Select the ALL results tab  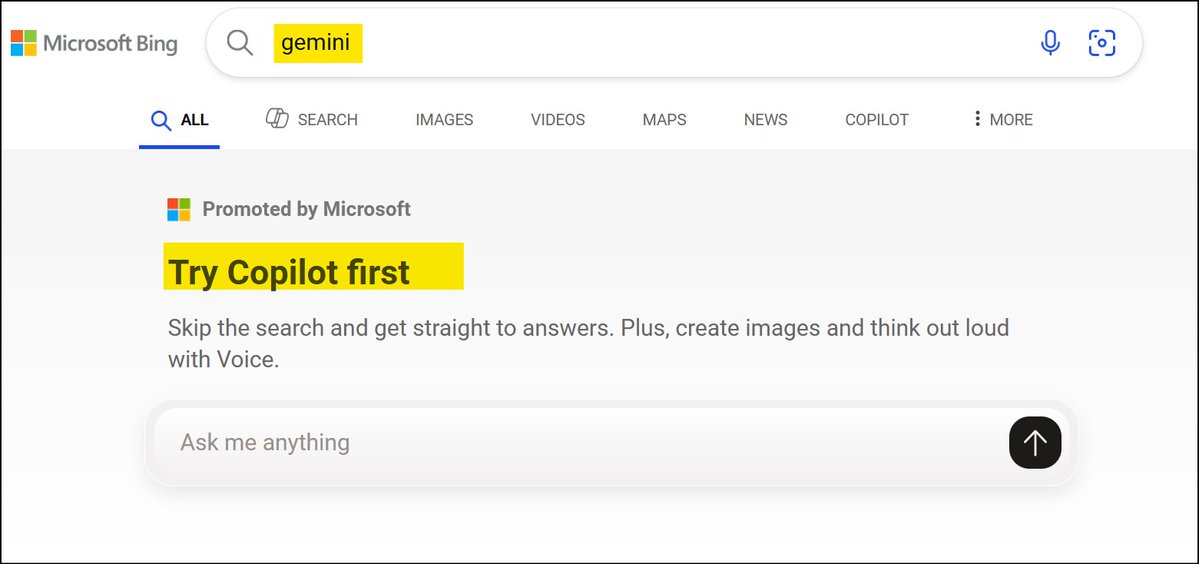180,120
